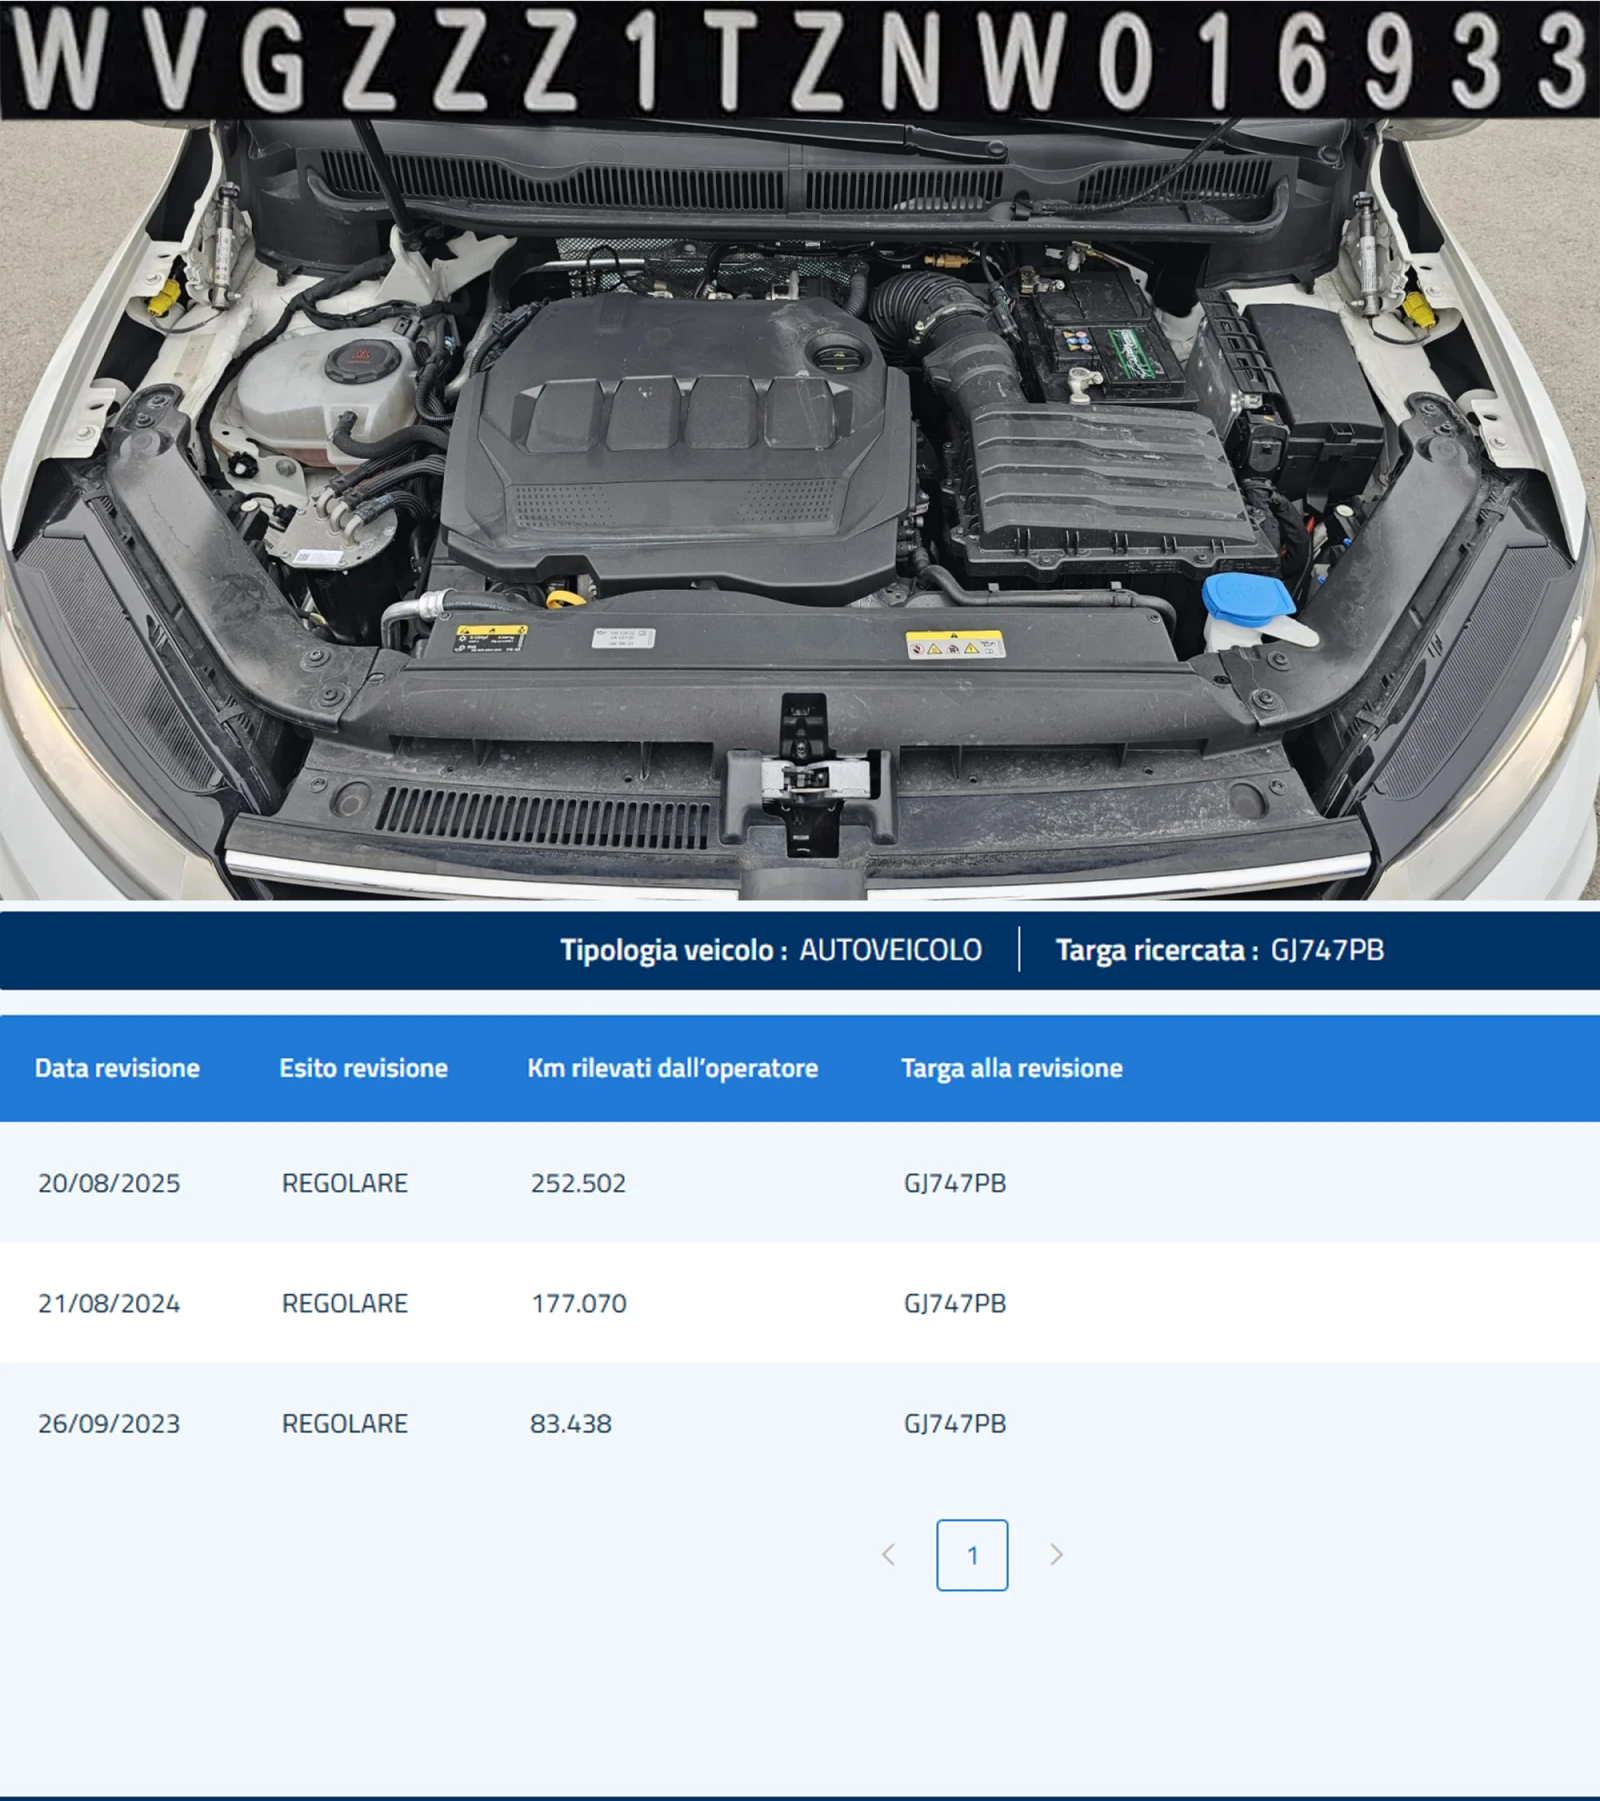The width and height of the screenshot is (1600, 1801).
Task: Click the searched plate GJ747PB
Action: (1323, 951)
